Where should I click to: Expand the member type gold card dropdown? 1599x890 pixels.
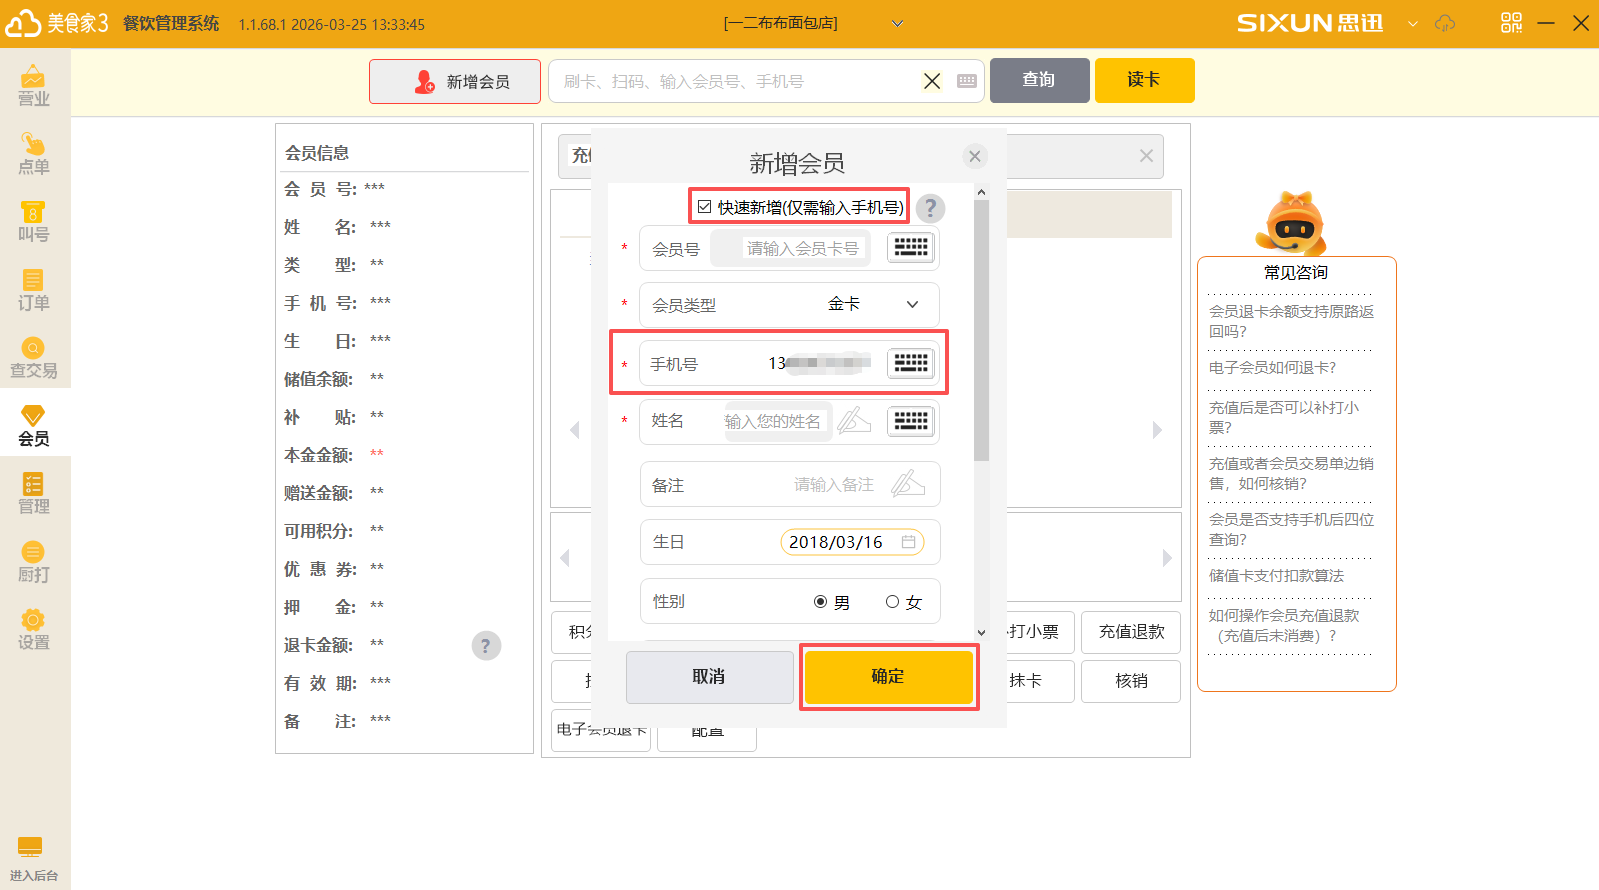coord(912,304)
